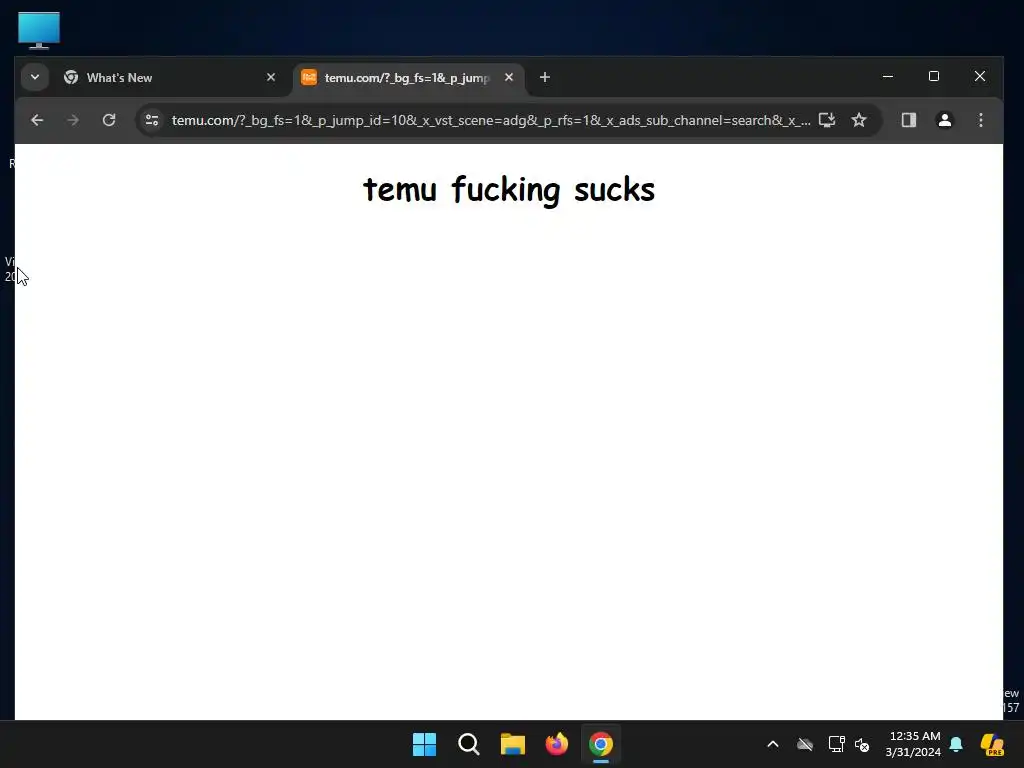Click the forward navigation arrow
The image size is (1024, 768).
(73, 120)
